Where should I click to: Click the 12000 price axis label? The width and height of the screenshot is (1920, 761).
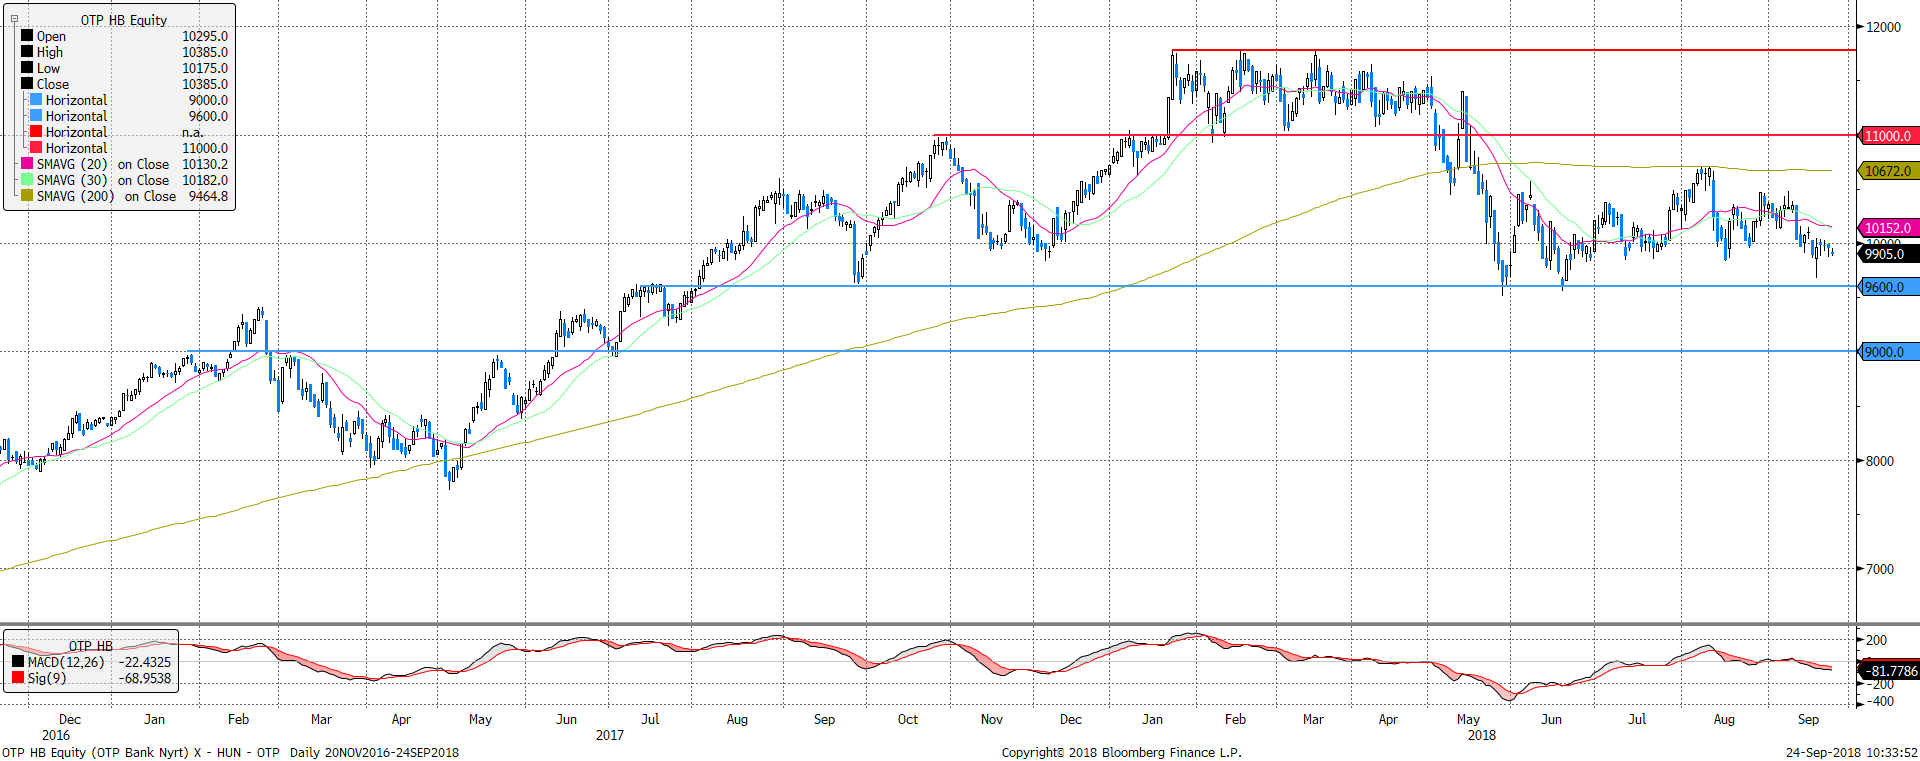pos(1883,27)
